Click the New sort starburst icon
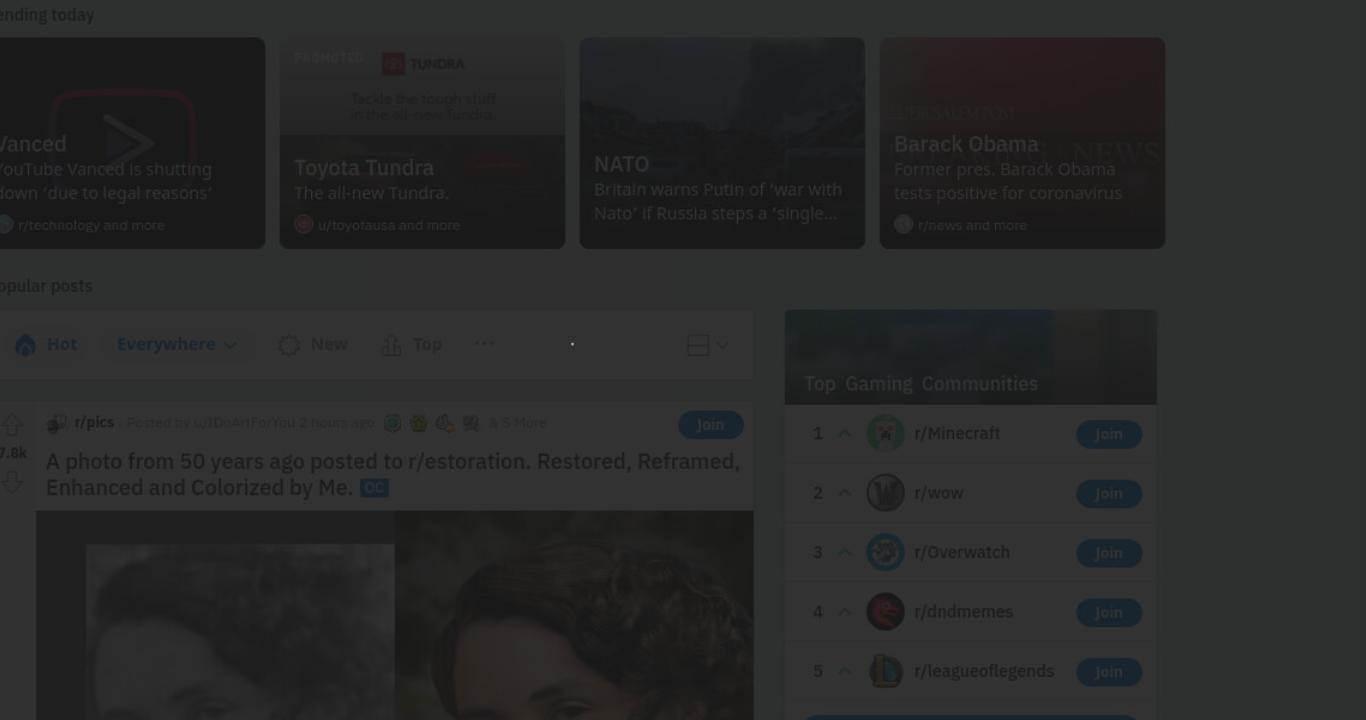This screenshot has width=1366, height=720. click(x=289, y=345)
